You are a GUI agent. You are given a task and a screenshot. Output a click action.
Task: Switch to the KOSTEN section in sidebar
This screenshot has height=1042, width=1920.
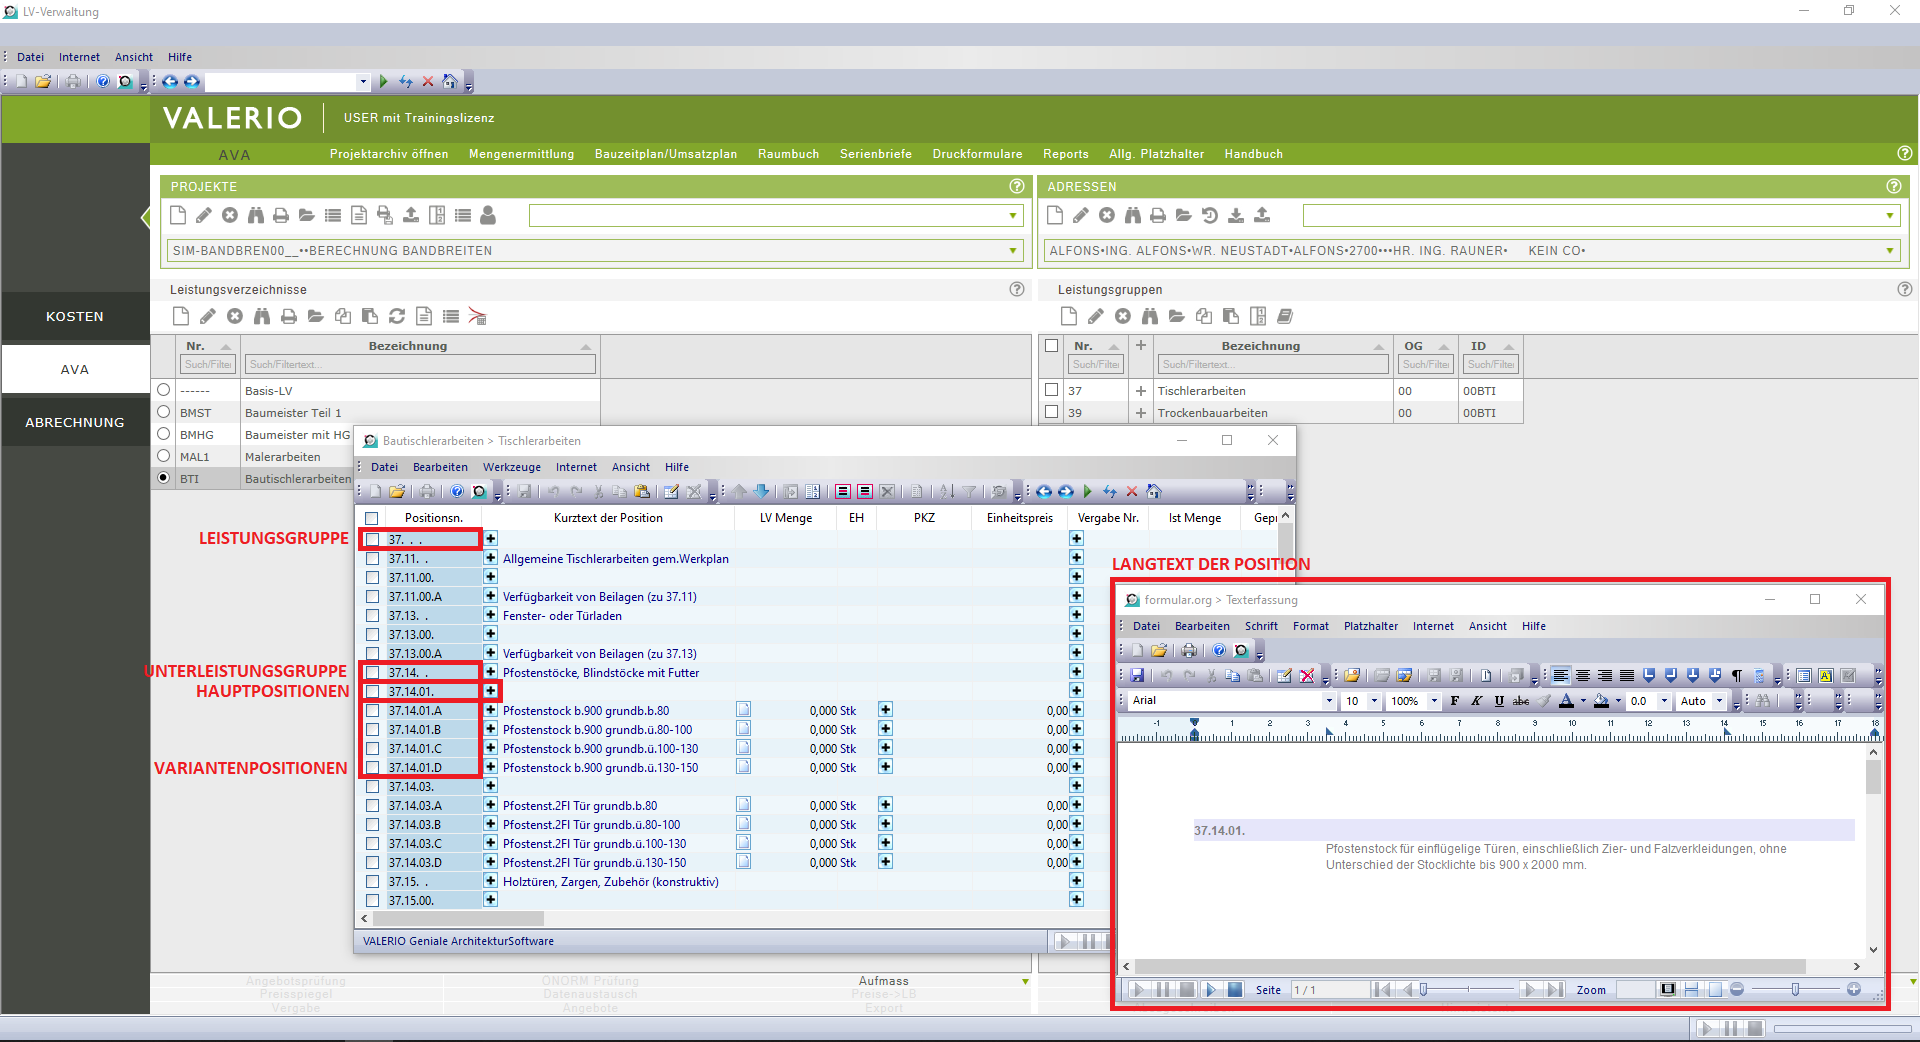(x=75, y=316)
